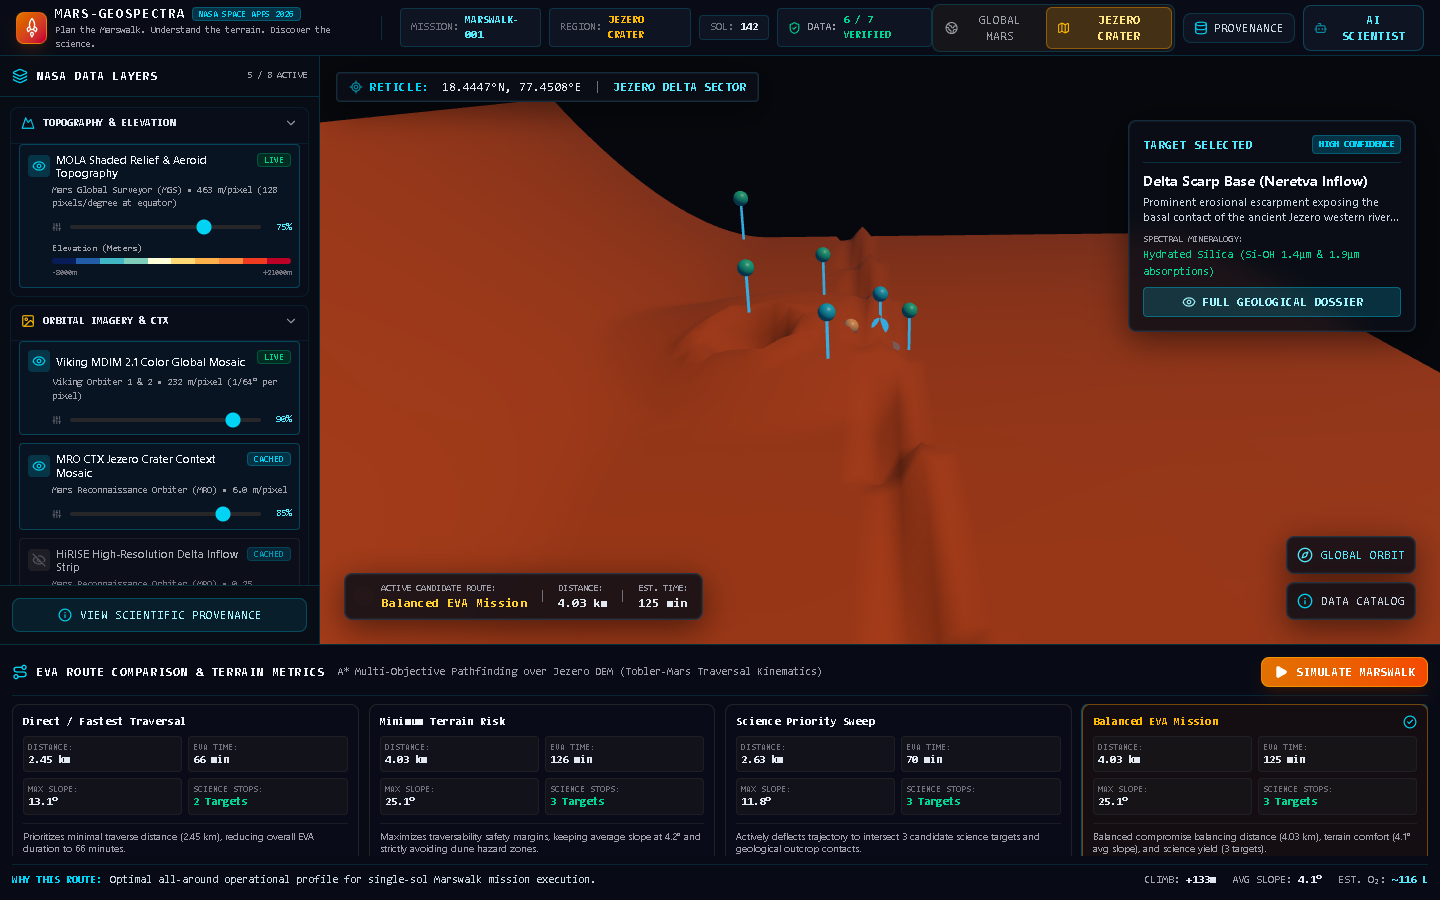Open the Provenance panel
The width and height of the screenshot is (1440, 900).
pyautogui.click(x=1239, y=28)
